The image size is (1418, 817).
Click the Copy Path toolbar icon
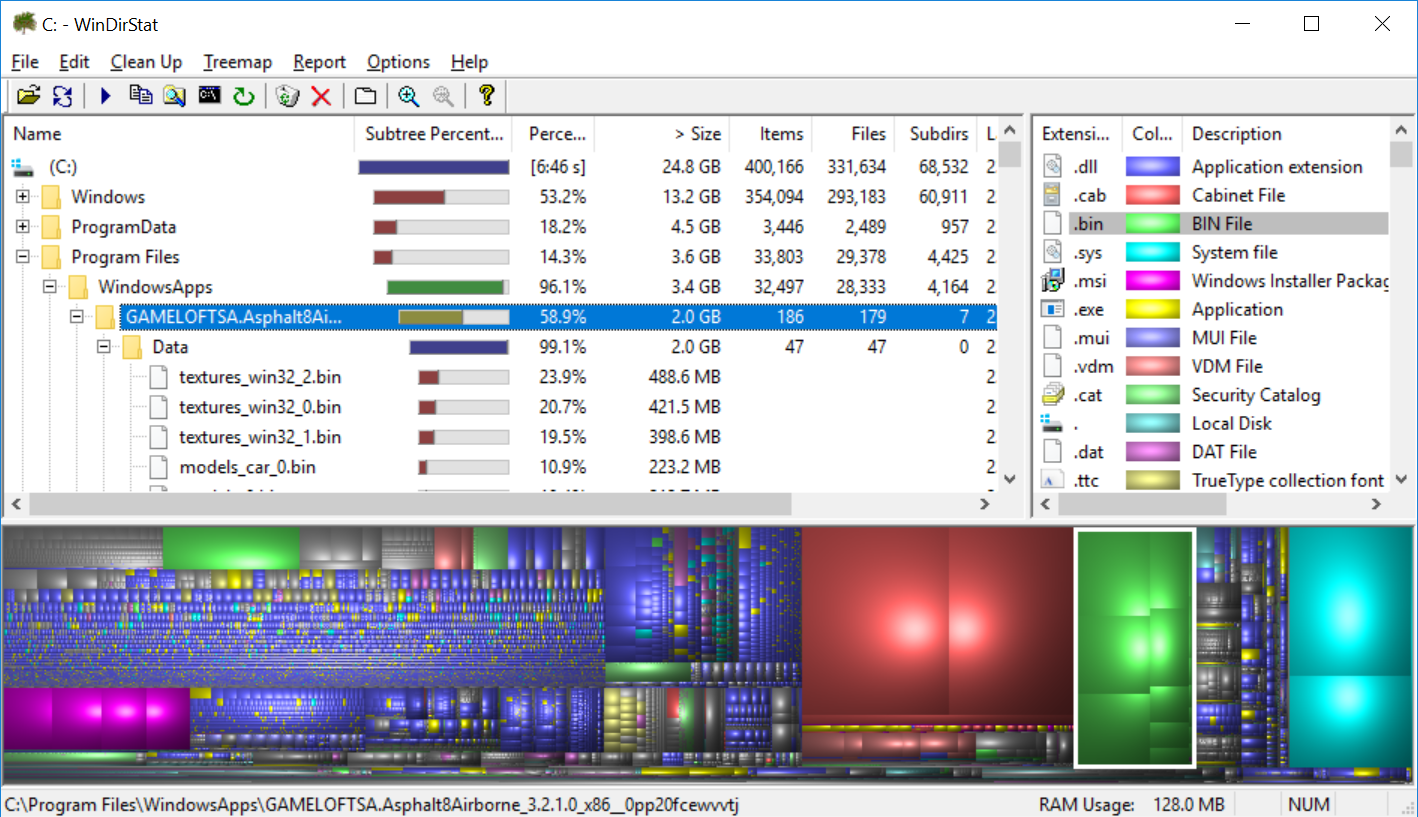coord(141,96)
